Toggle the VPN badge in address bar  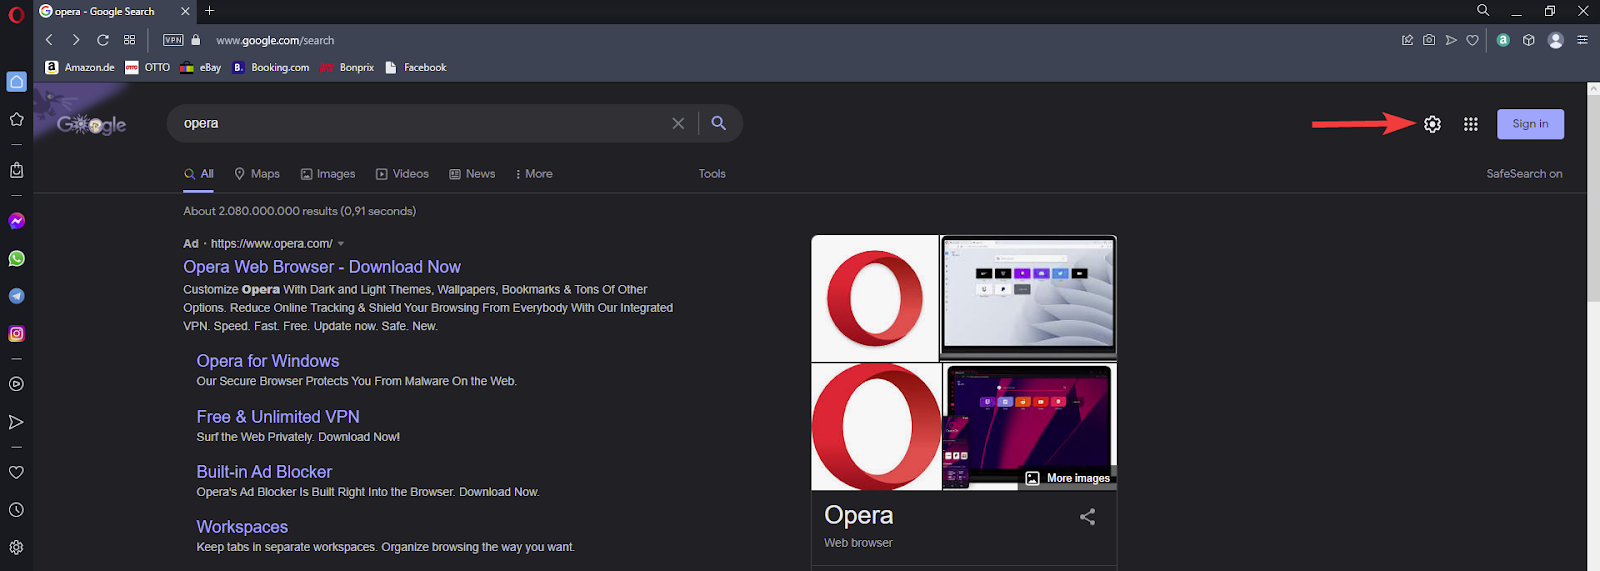click(173, 40)
